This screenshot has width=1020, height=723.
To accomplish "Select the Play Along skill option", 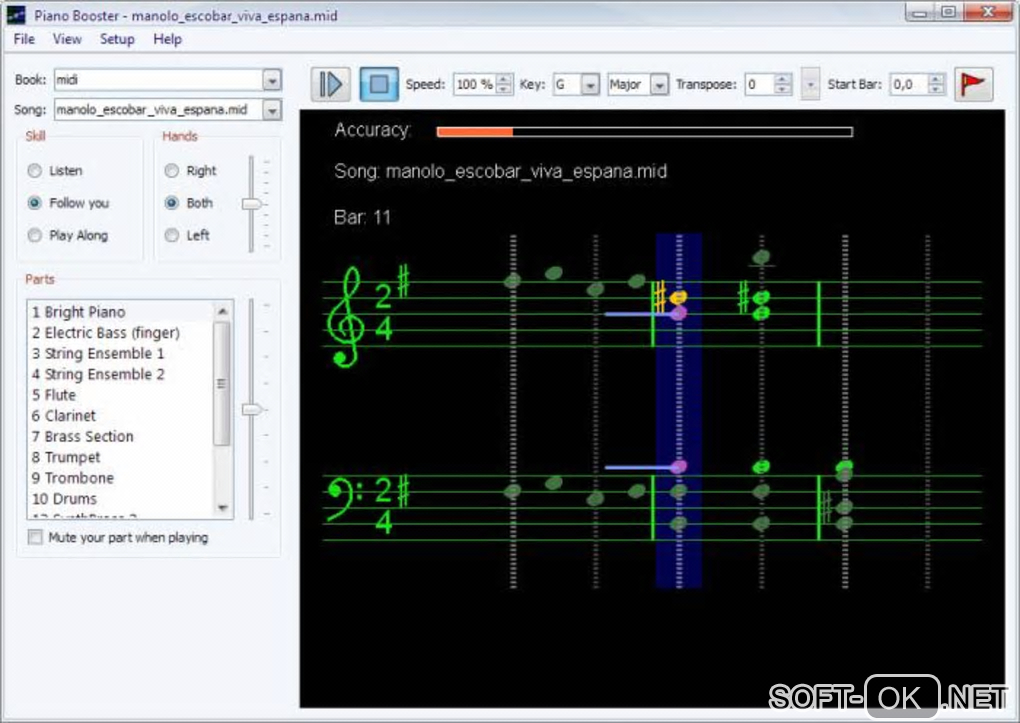I will click(x=35, y=235).
